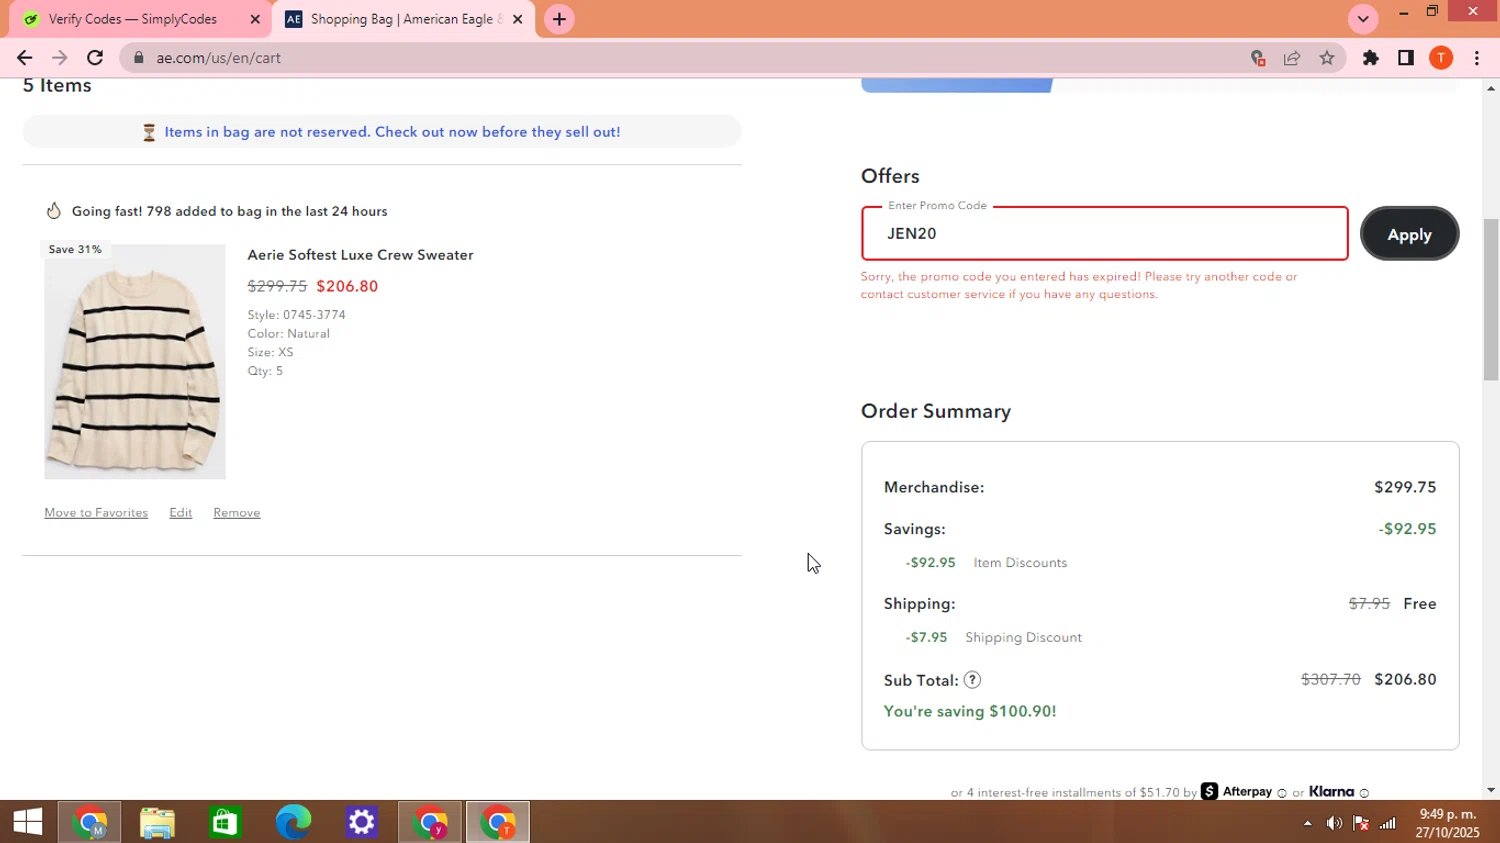Click the Save 31% badge
Viewport: 1500px width, 843px height.
(75, 249)
